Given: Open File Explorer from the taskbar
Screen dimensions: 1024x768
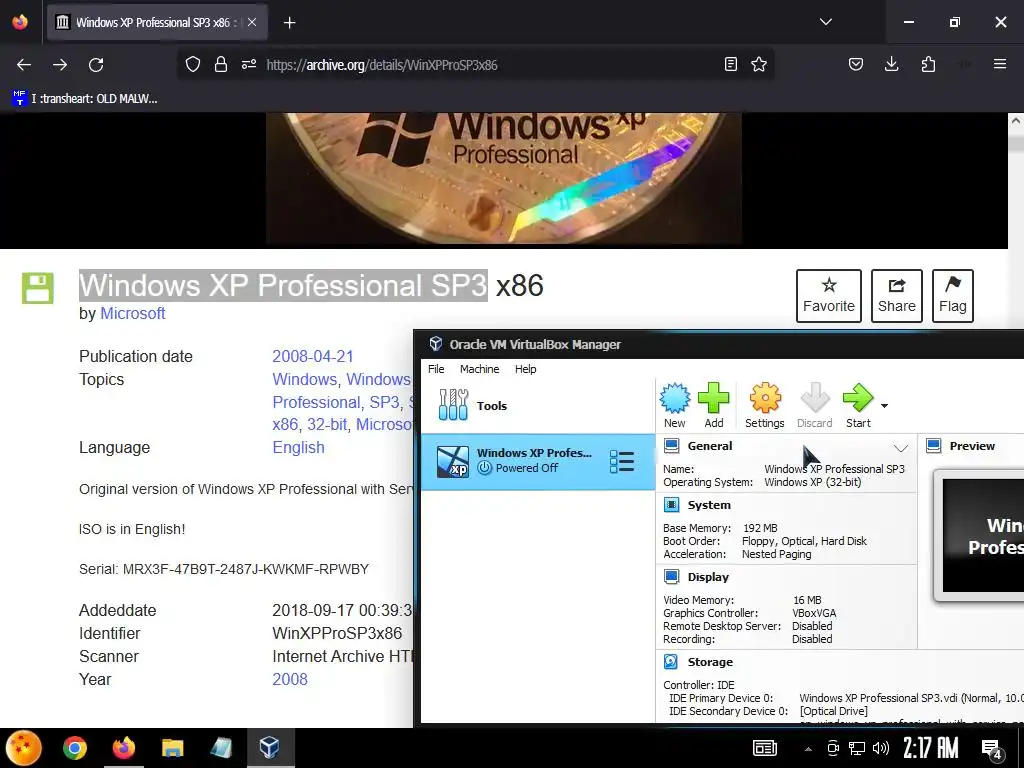Looking at the screenshot, I should [172, 748].
